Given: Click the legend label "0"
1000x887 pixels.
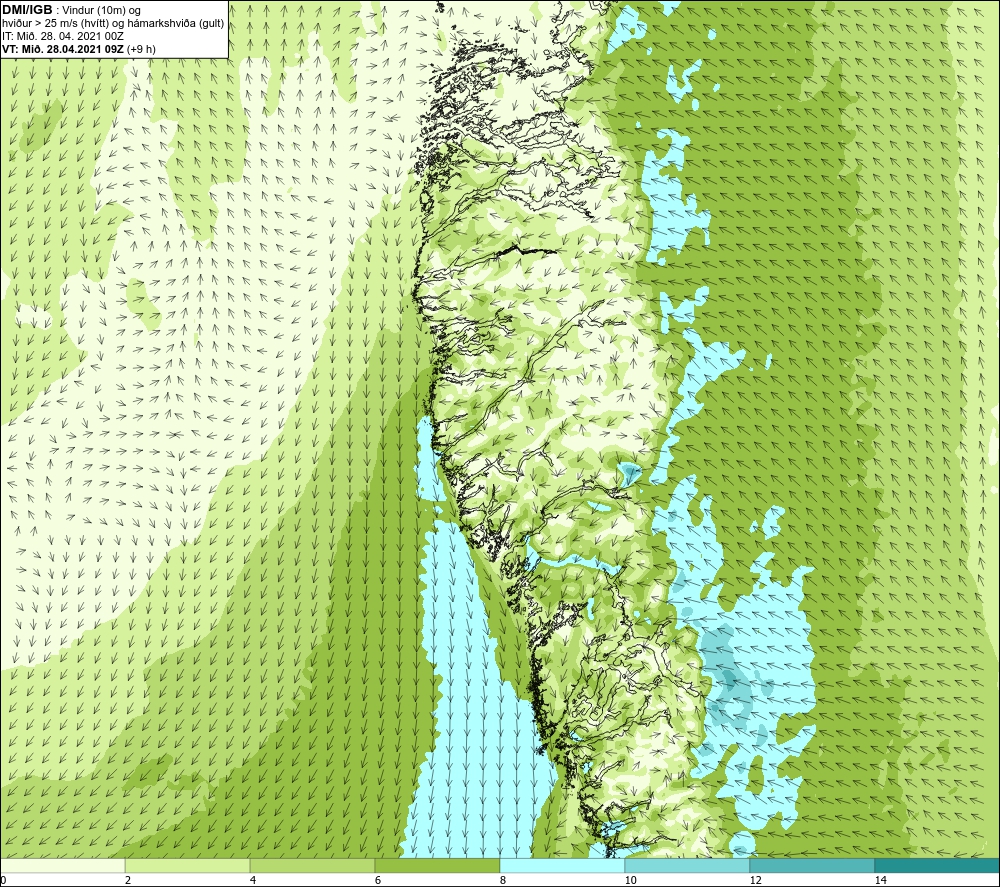Looking at the screenshot, I should click(x=3, y=881).
